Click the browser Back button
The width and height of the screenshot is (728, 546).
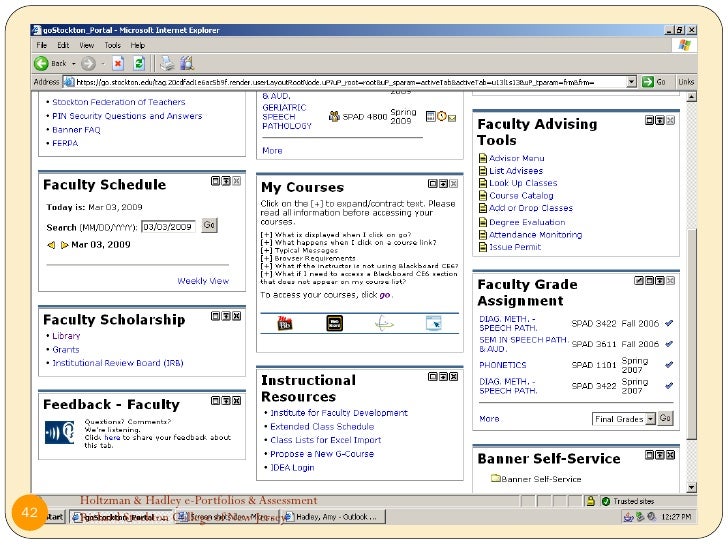coord(50,63)
